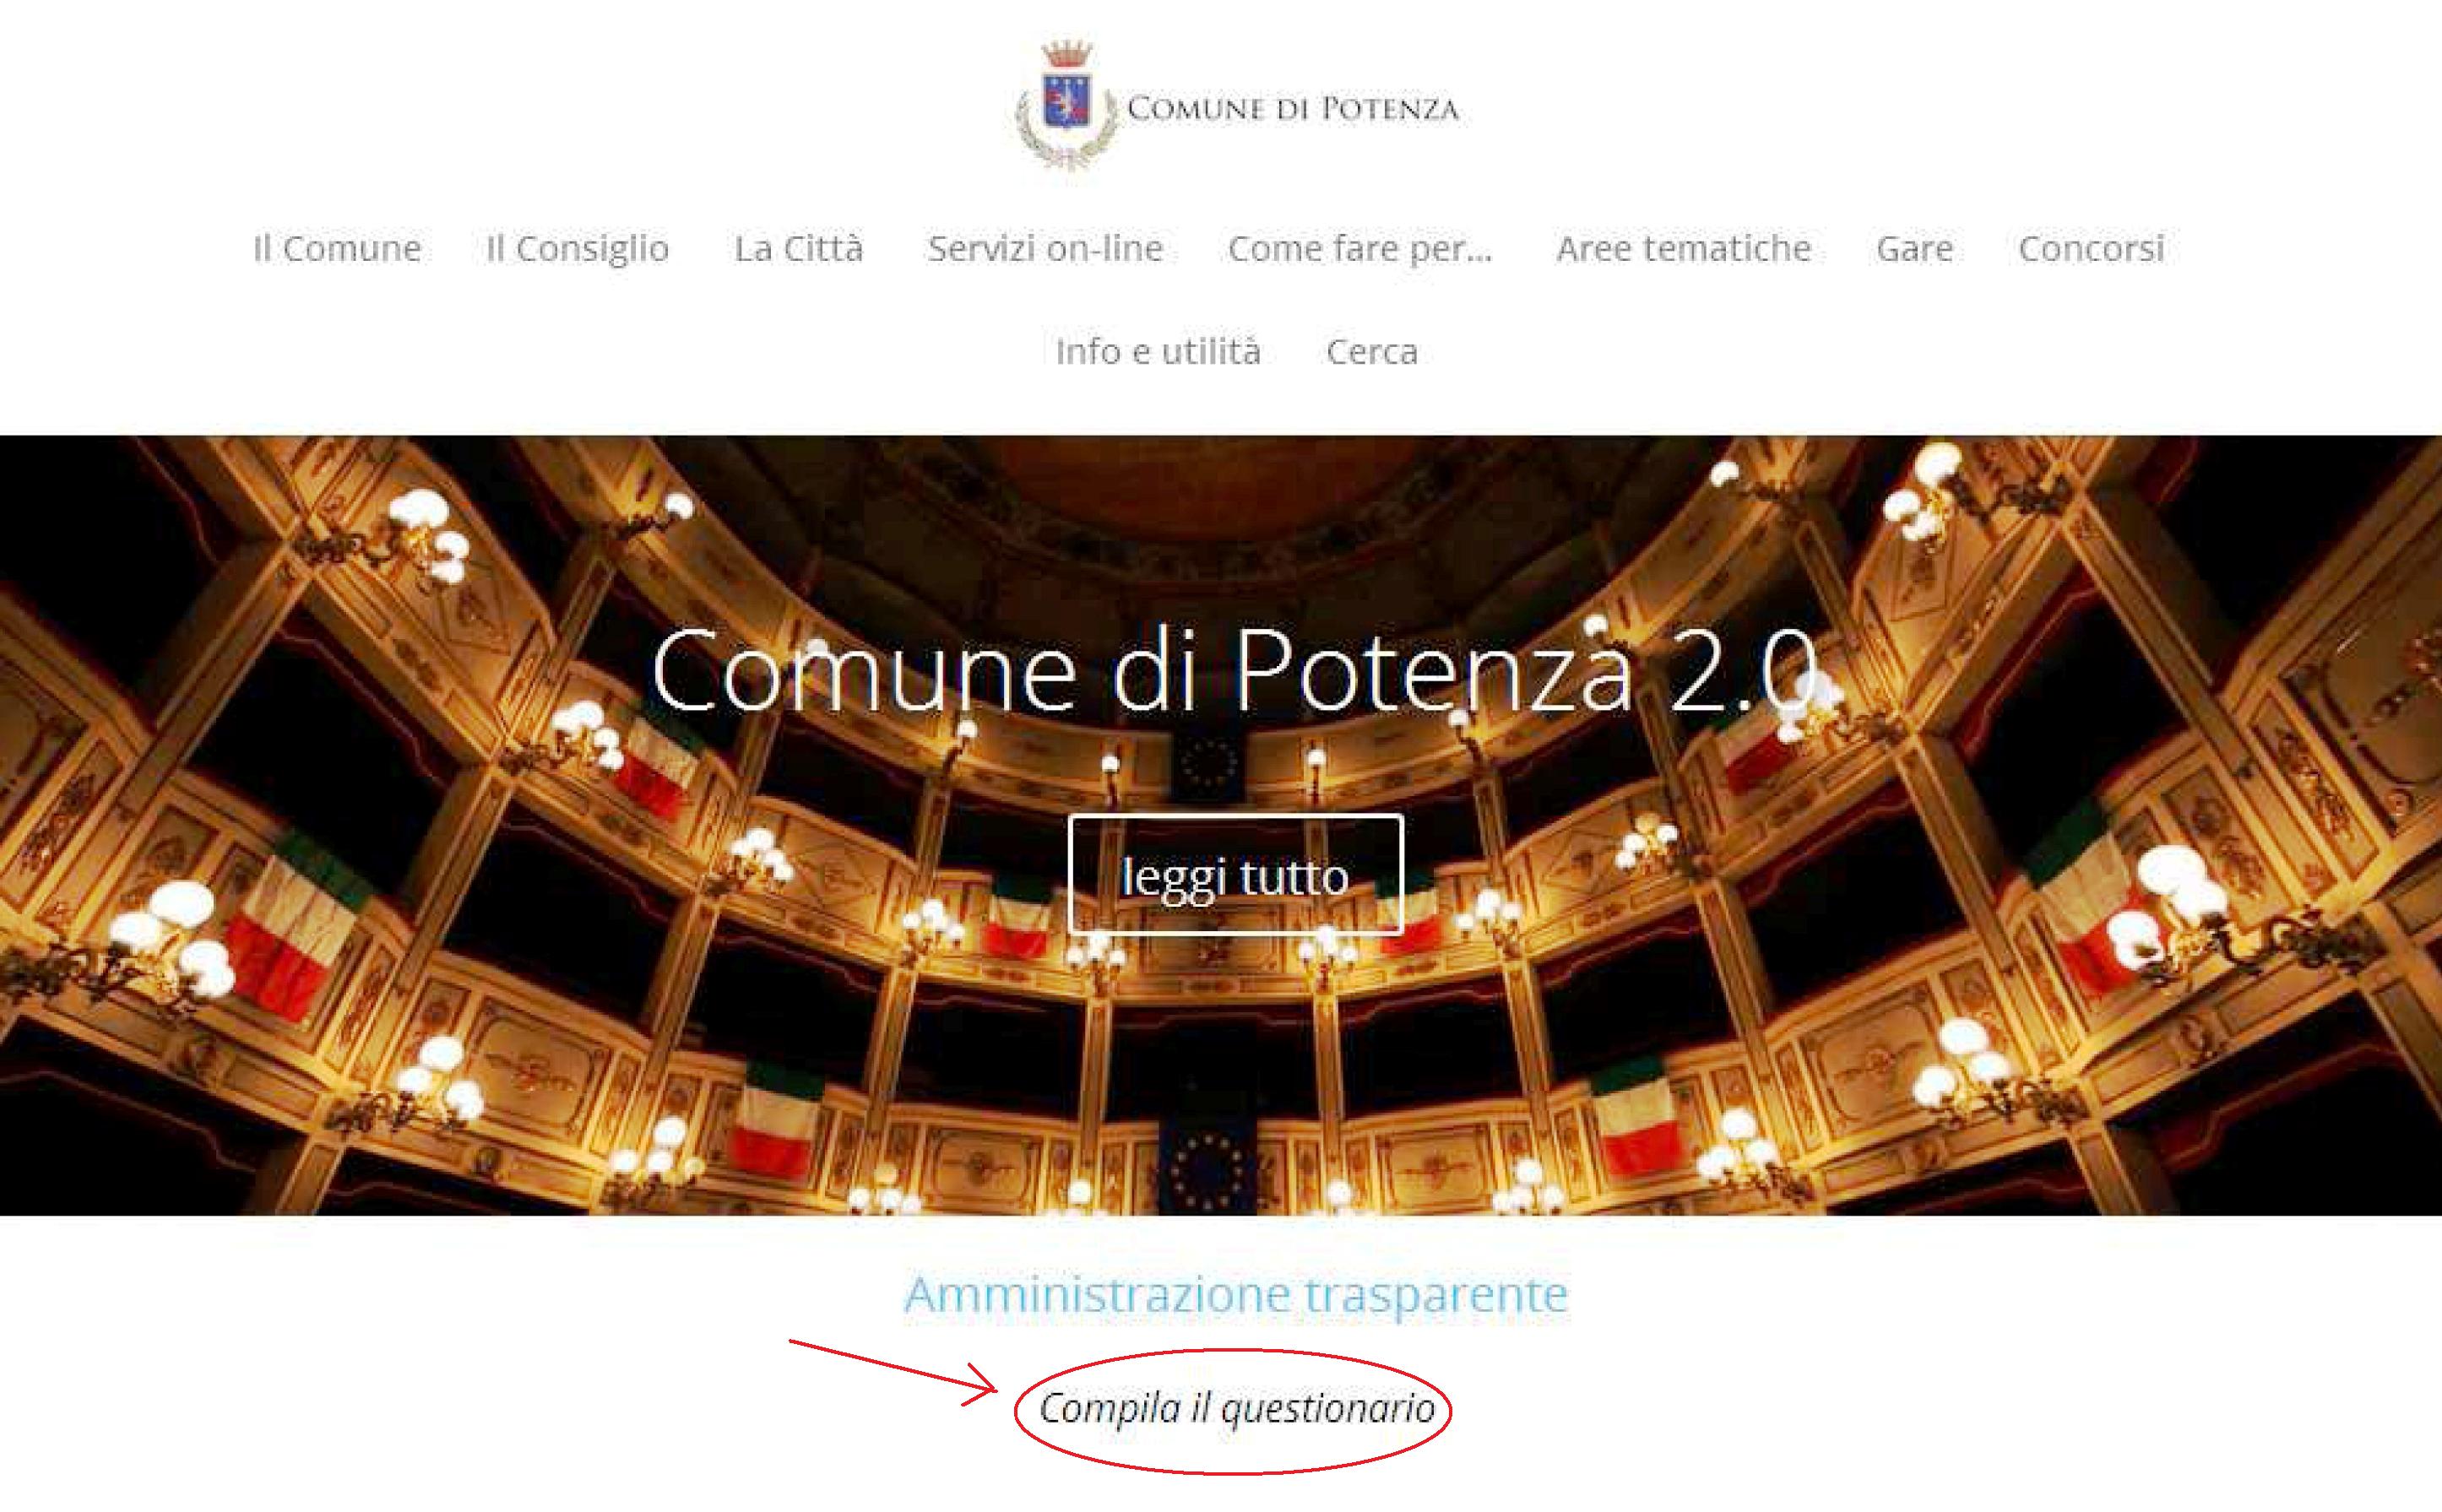
Task: Open the Il Consiglio menu
Action: coord(577,249)
